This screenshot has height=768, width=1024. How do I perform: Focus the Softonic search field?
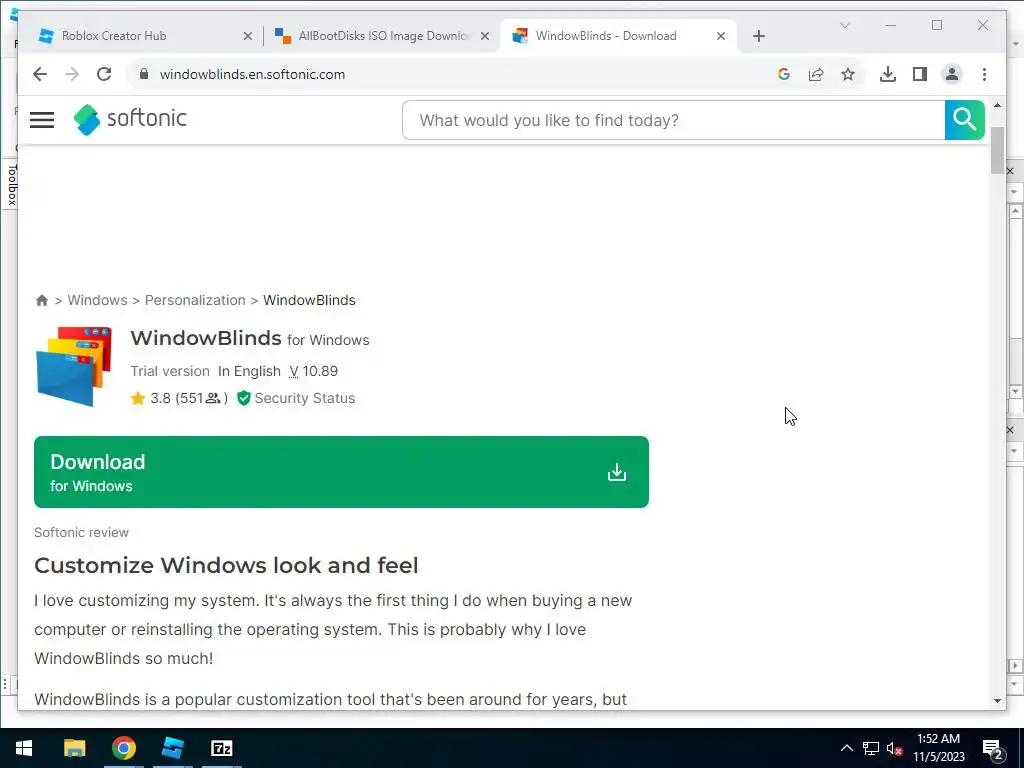673,120
